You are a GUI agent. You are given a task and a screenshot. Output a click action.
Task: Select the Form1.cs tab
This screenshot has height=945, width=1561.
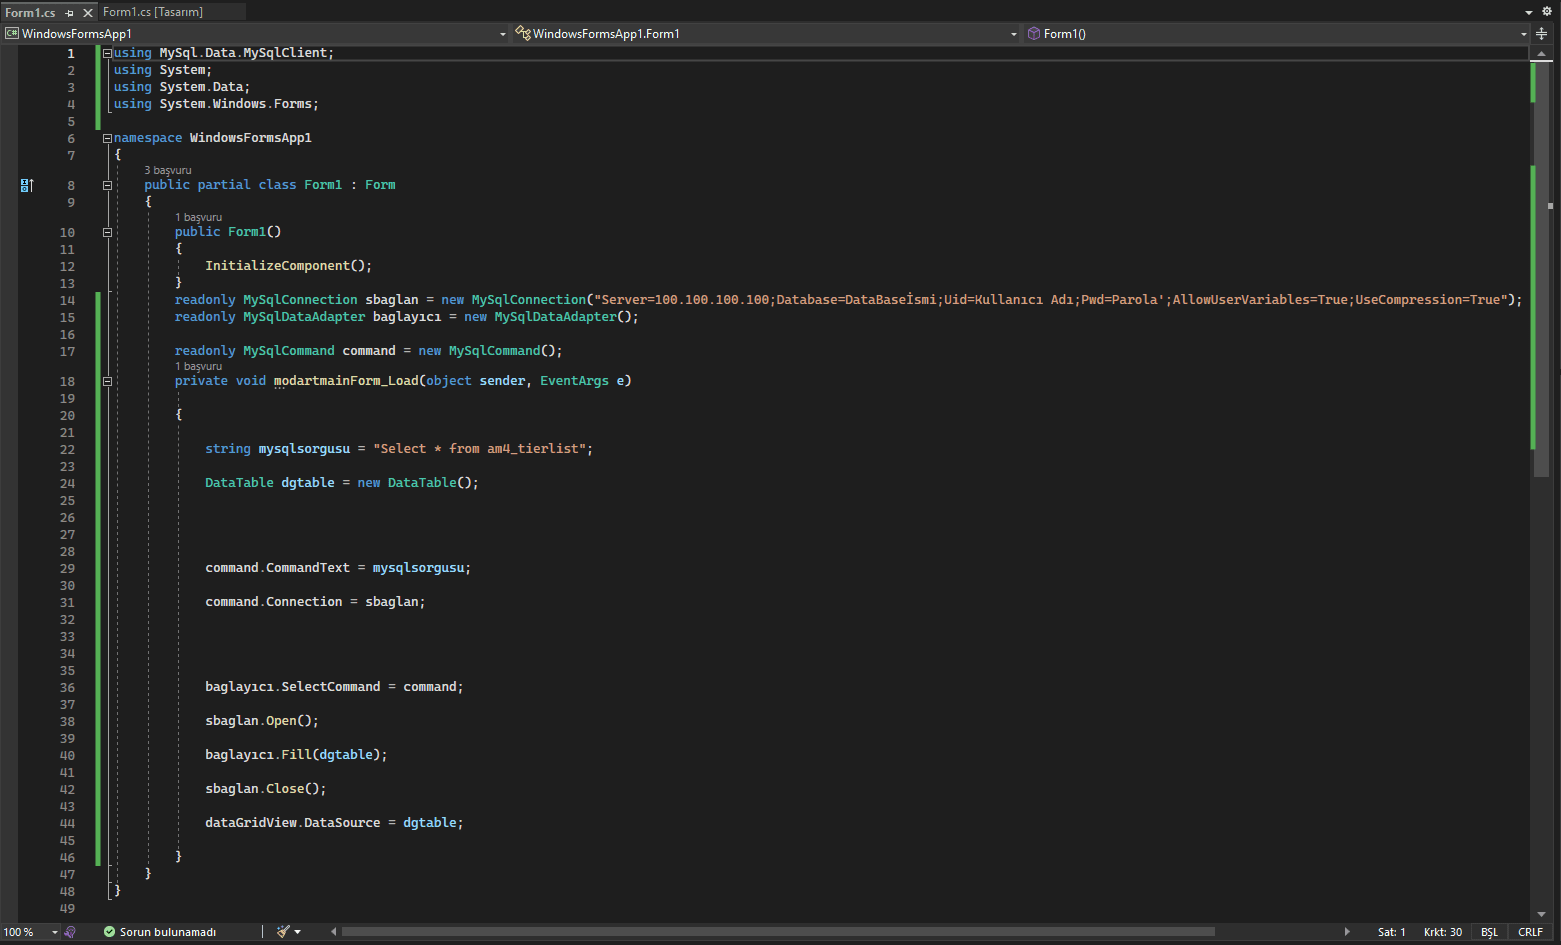pyautogui.click(x=30, y=14)
